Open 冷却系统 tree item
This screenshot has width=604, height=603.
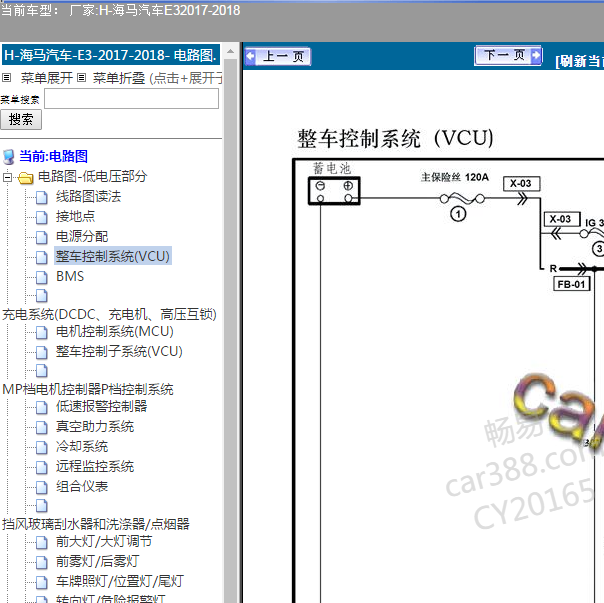tap(82, 447)
